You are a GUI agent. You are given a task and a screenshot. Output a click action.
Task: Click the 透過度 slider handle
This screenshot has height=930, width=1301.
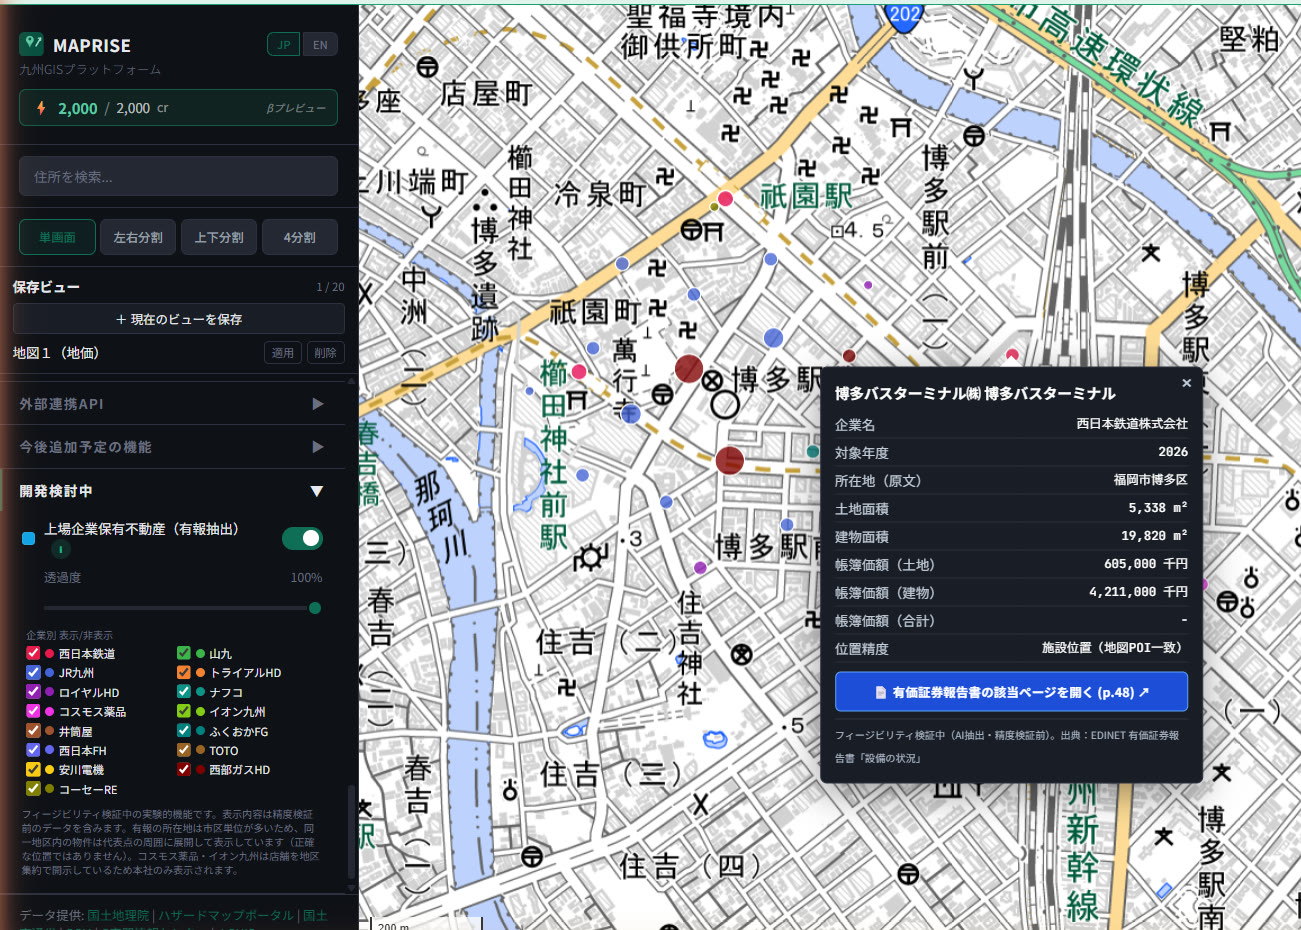315,608
